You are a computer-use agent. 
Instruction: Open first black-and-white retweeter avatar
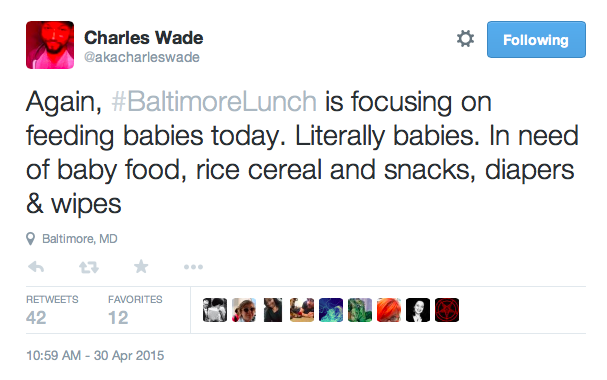click(x=215, y=310)
